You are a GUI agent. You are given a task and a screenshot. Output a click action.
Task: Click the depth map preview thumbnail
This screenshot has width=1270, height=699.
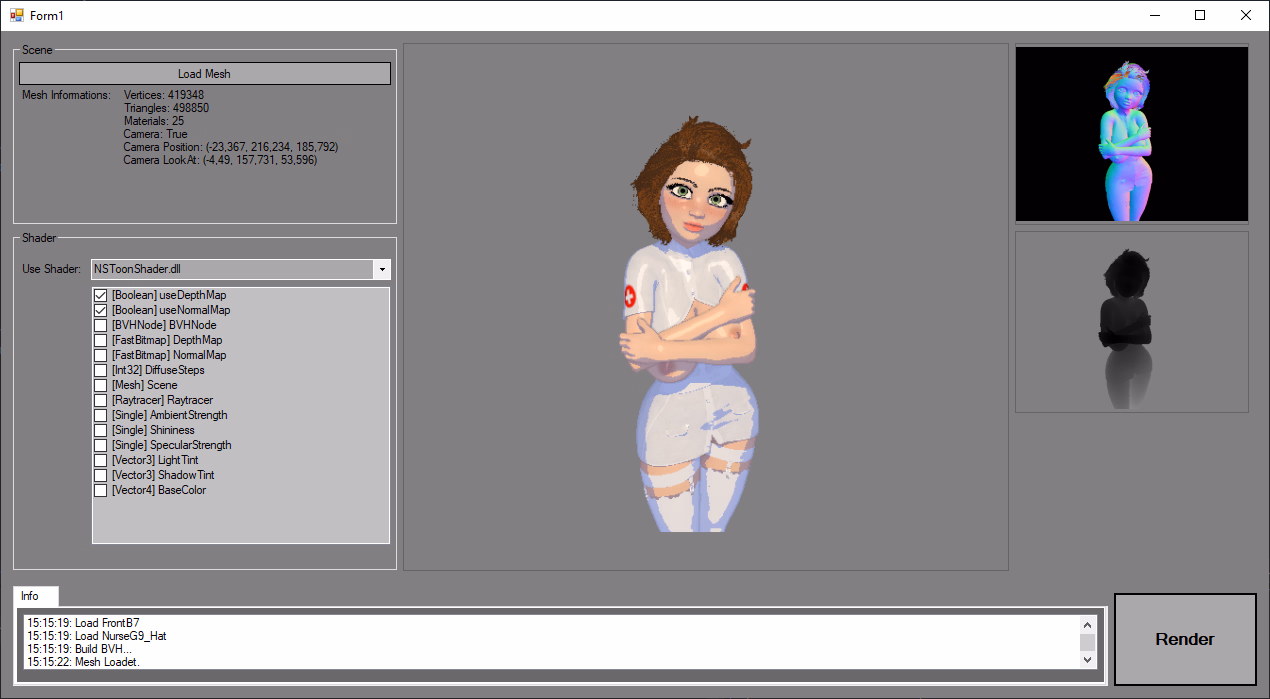(1132, 322)
